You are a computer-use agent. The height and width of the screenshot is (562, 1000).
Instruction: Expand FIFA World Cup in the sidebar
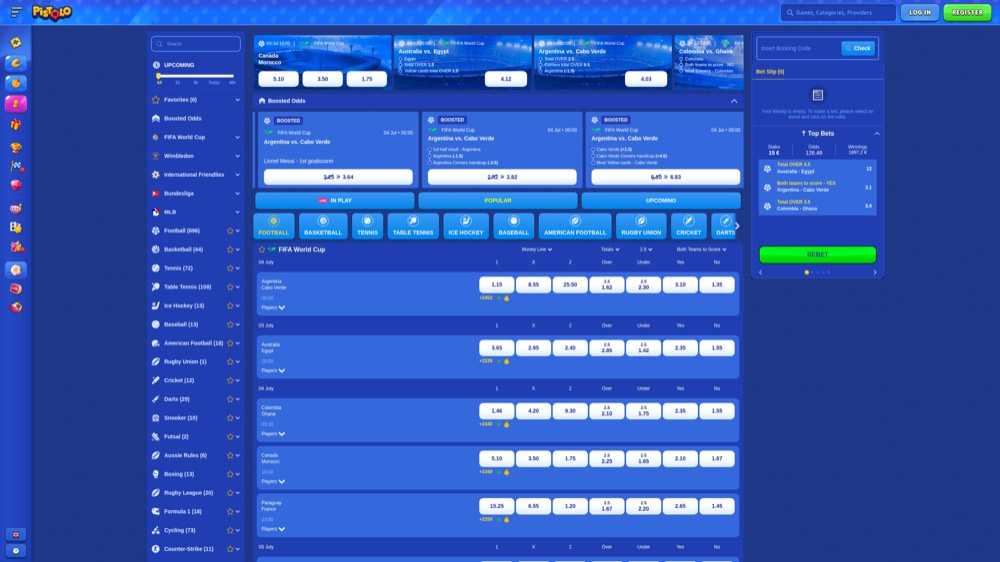pyautogui.click(x=237, y=137)
